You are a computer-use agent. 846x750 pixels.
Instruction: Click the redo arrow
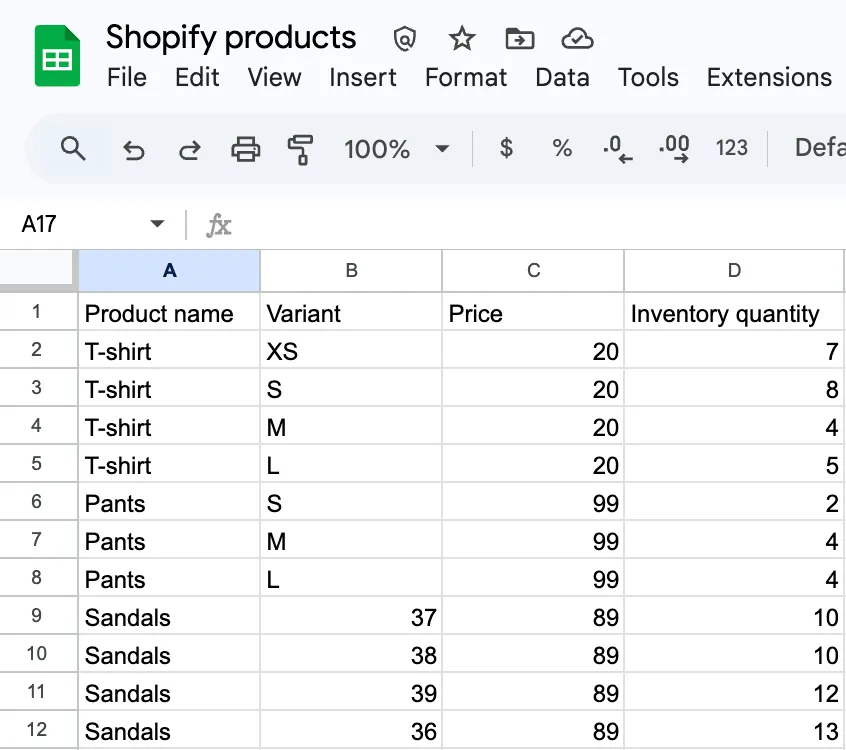[x=189, y=149]
